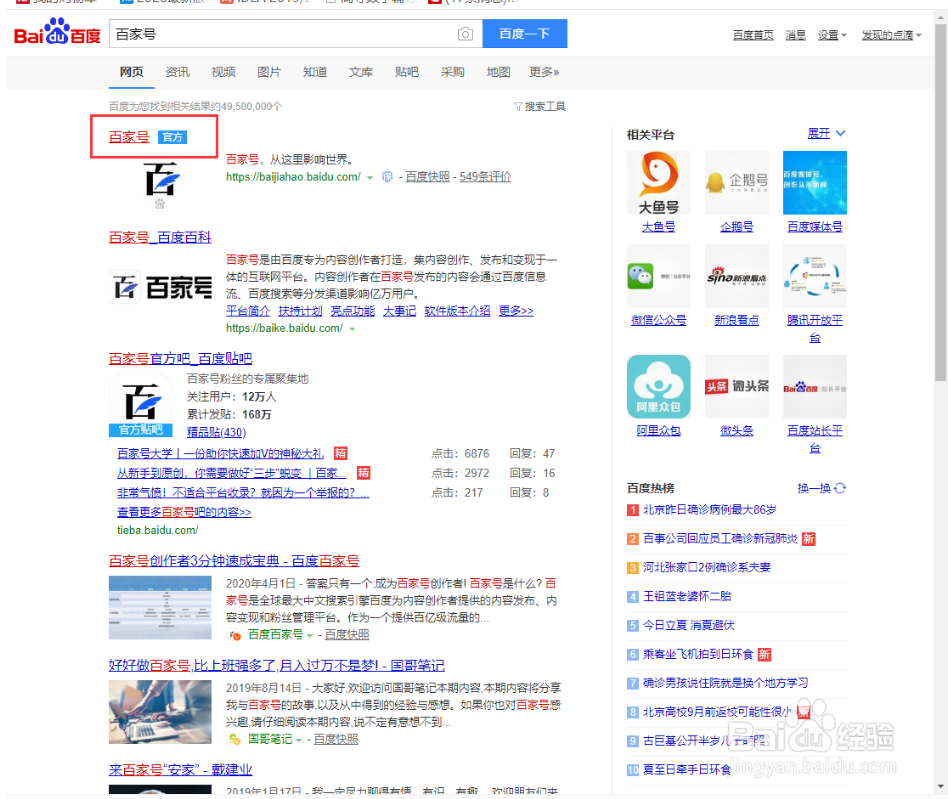The height and width of the screenshot is (799, 948).
Task: Open 软件版本介绍 sublink
Action: (x=457, y=311)
